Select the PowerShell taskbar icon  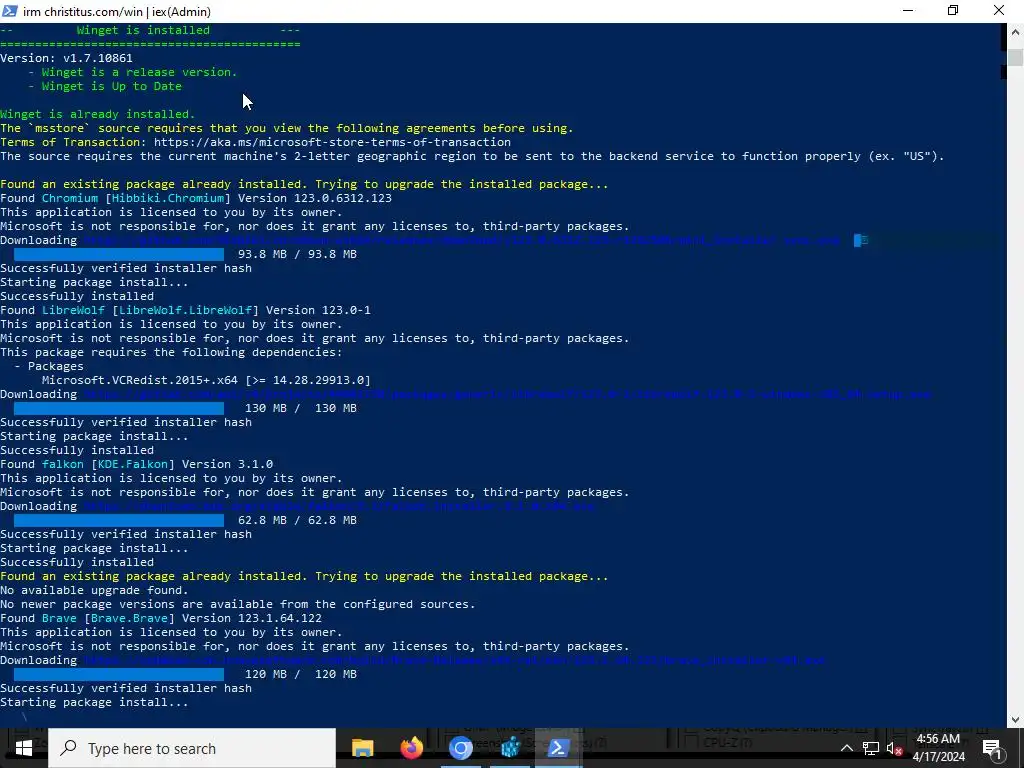[558, 748]
